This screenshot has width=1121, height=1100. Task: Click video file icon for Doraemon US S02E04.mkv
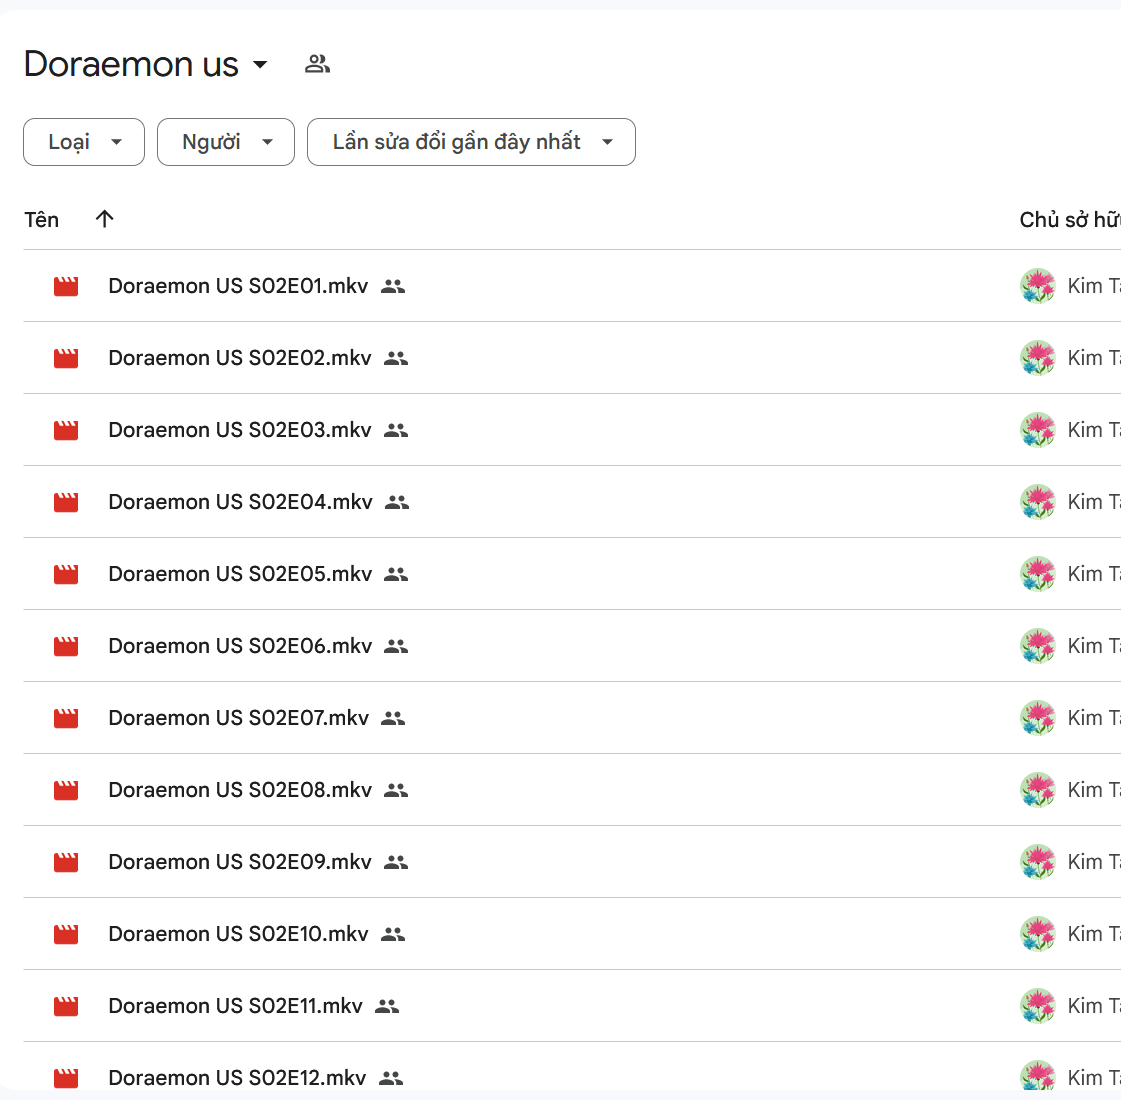(x=66, y=502)
